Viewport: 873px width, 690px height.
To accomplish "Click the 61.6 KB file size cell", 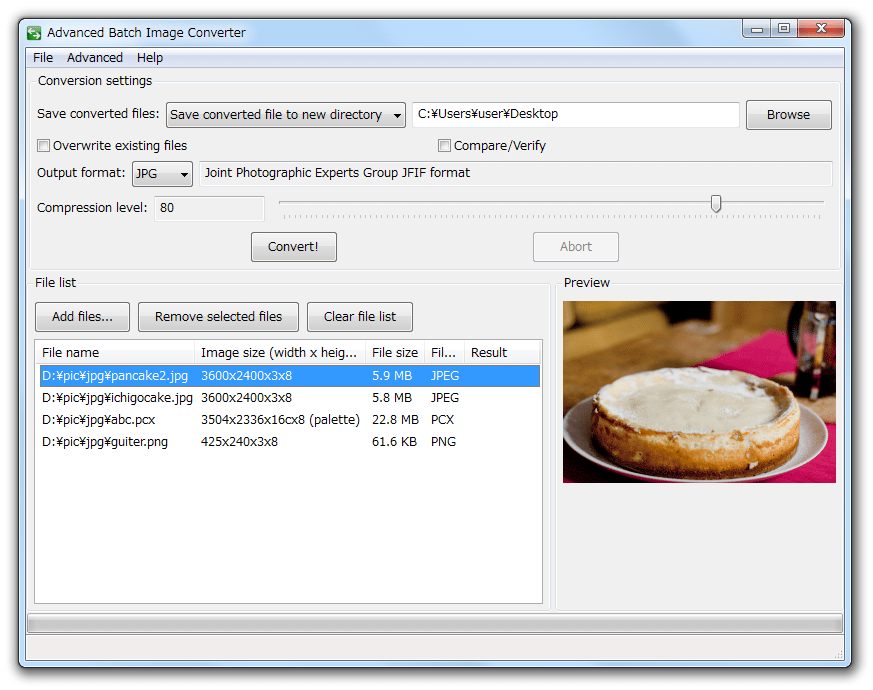I will 394,442.
